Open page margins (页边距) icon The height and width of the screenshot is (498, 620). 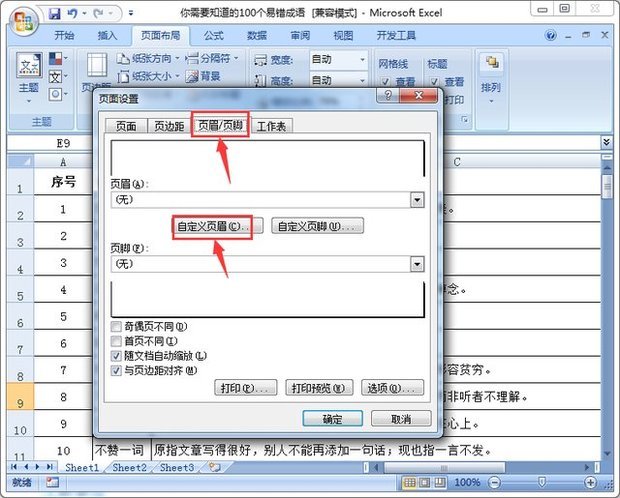click(97, 65)
